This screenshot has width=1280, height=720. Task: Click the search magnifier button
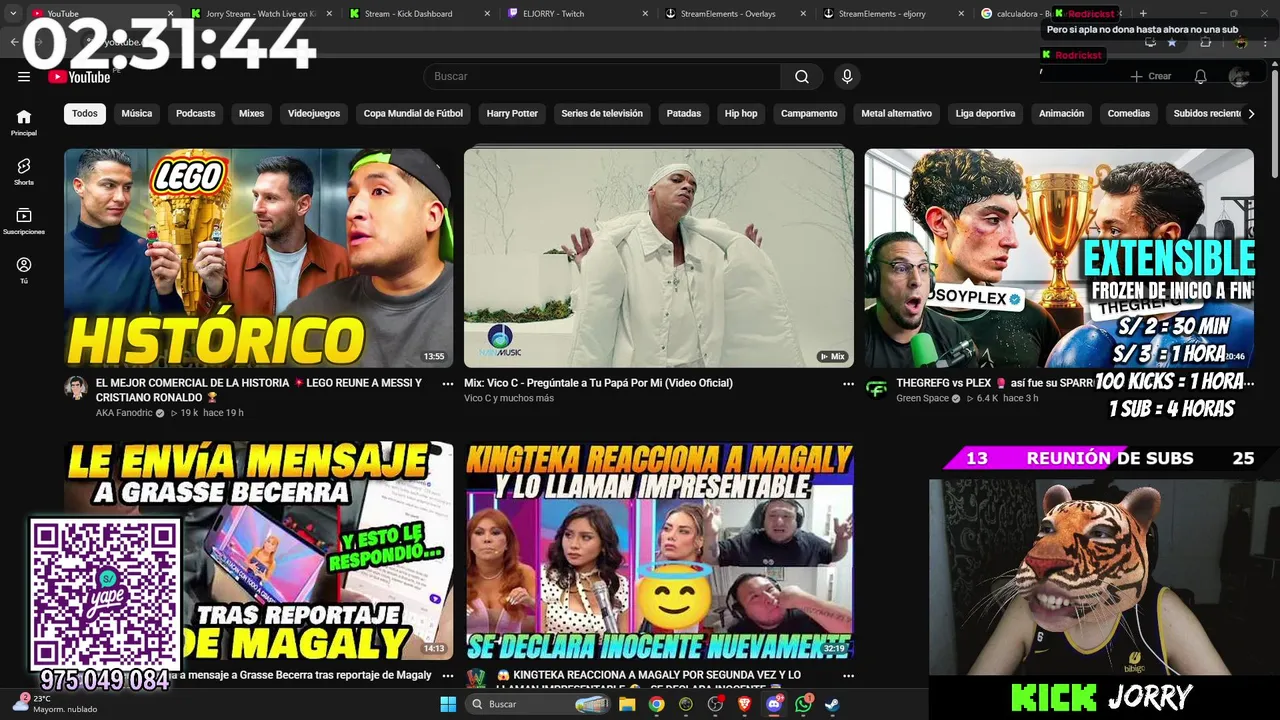coord(802,77)
